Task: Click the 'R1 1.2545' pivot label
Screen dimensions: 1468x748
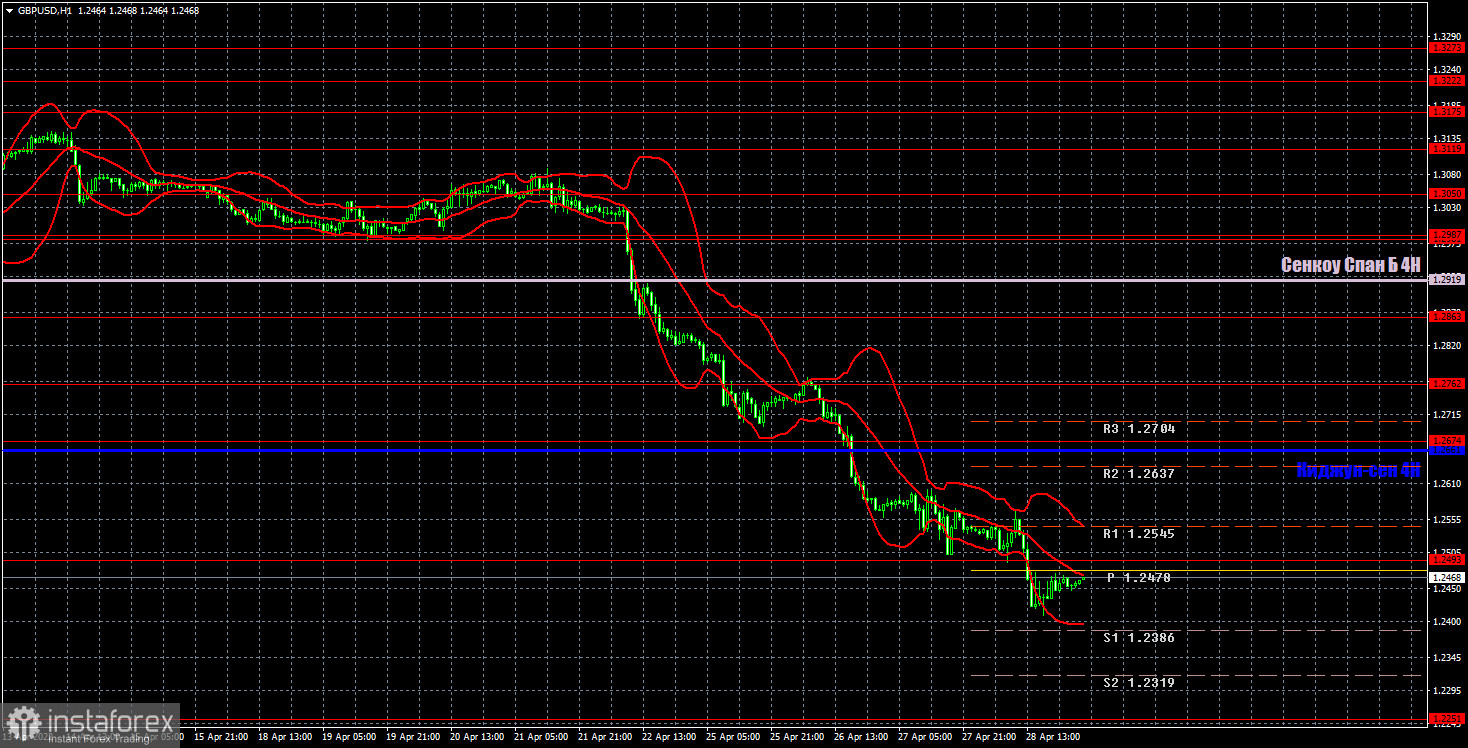Action: coord(1139,533)
